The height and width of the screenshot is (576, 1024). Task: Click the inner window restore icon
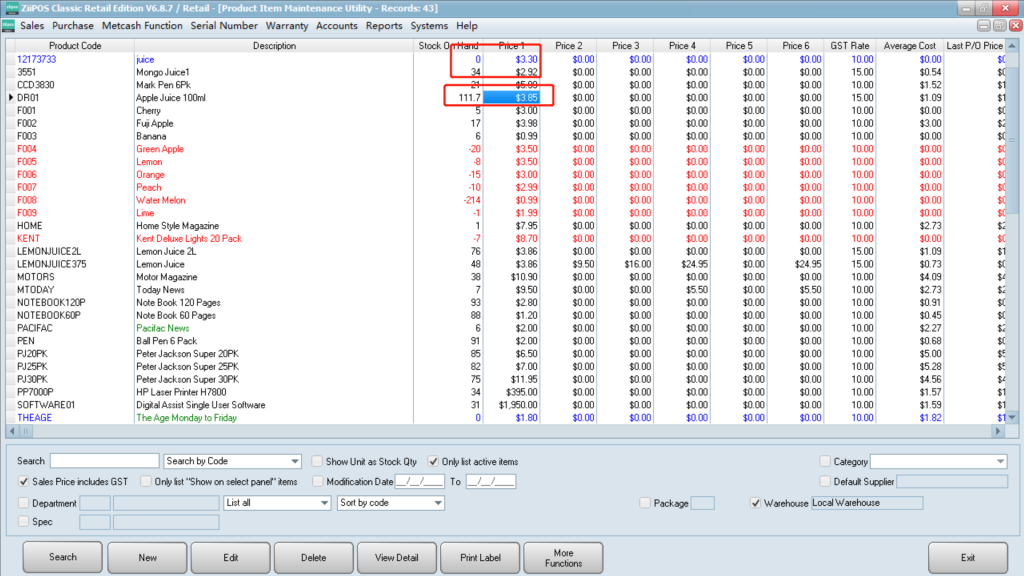(999, 26)
